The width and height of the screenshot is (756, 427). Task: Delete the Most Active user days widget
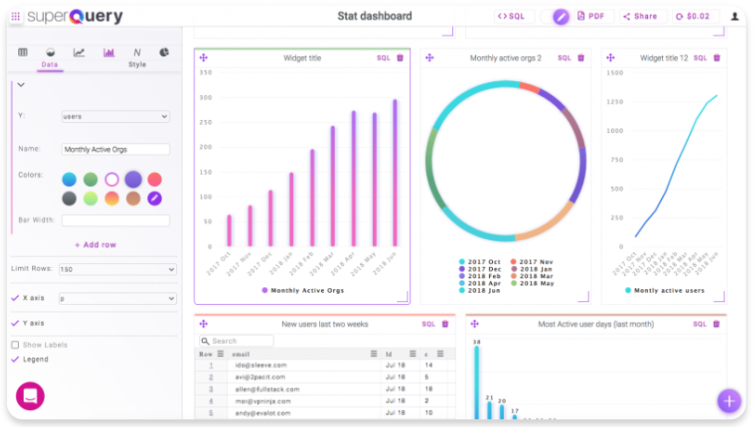point(716,324)
